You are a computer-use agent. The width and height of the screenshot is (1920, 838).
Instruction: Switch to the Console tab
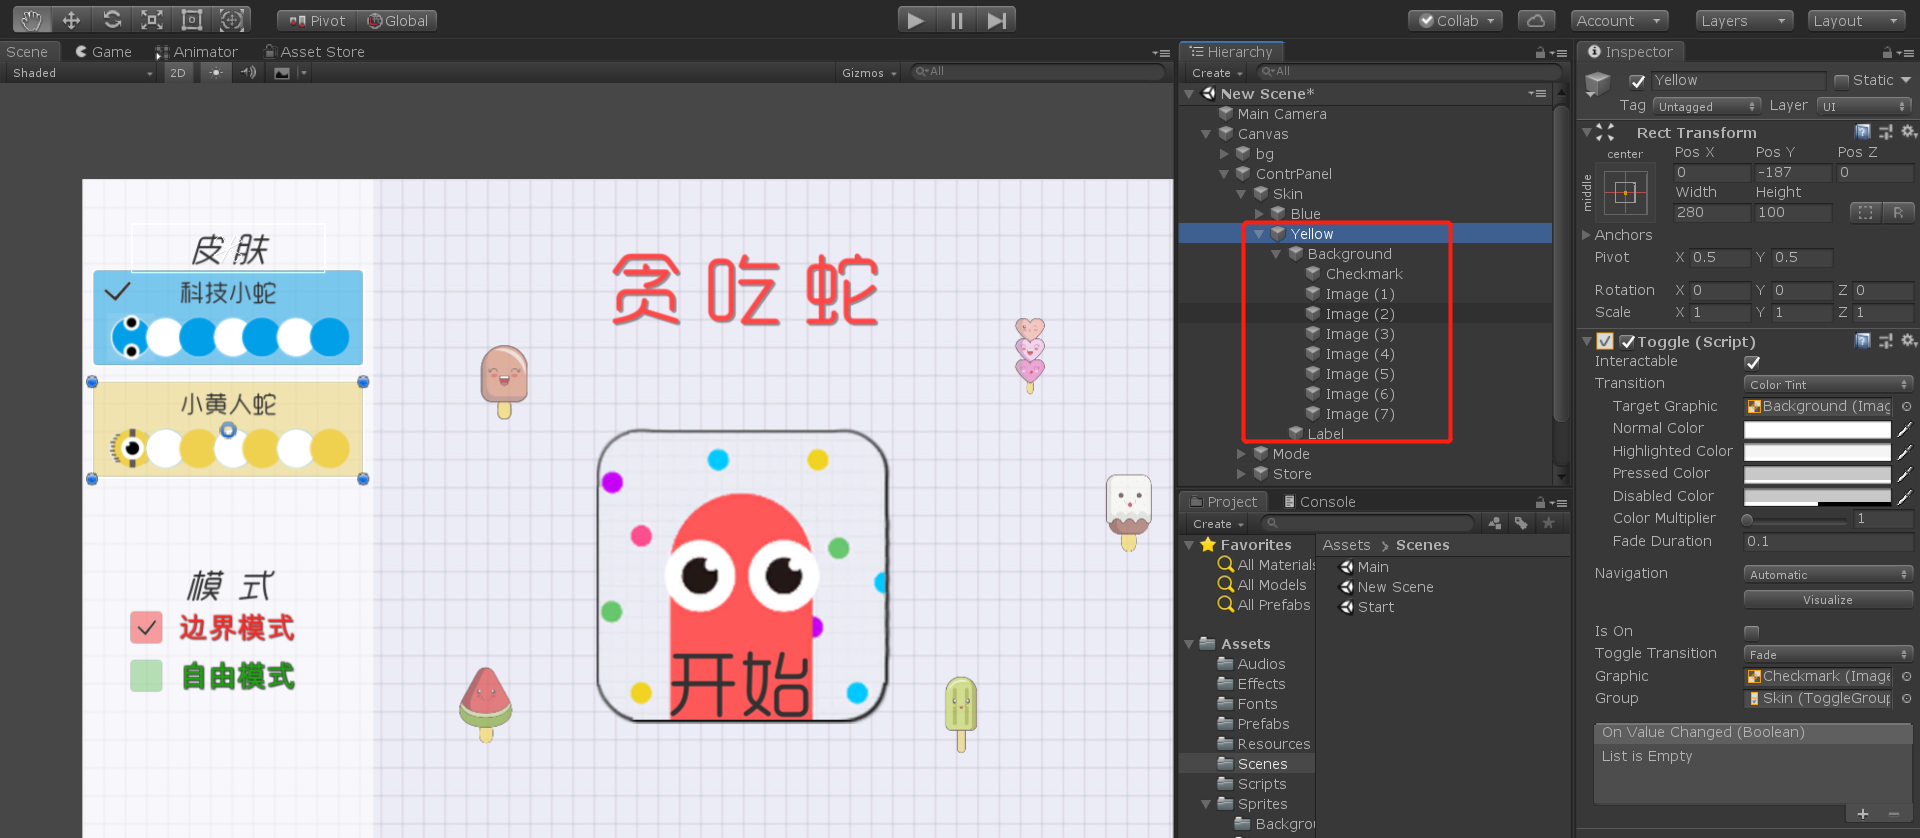pos(1319,502)
